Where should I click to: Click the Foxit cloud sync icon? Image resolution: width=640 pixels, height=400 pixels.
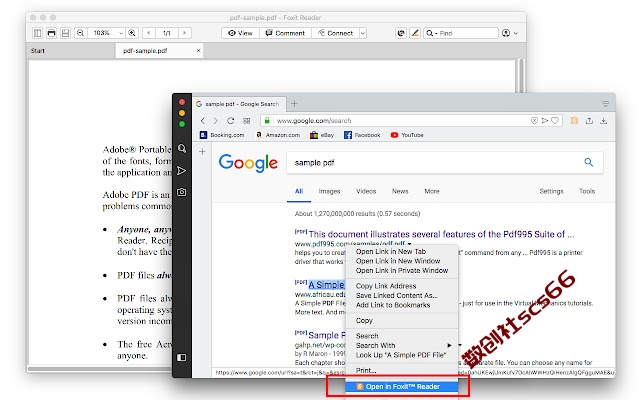pos(401,33)
